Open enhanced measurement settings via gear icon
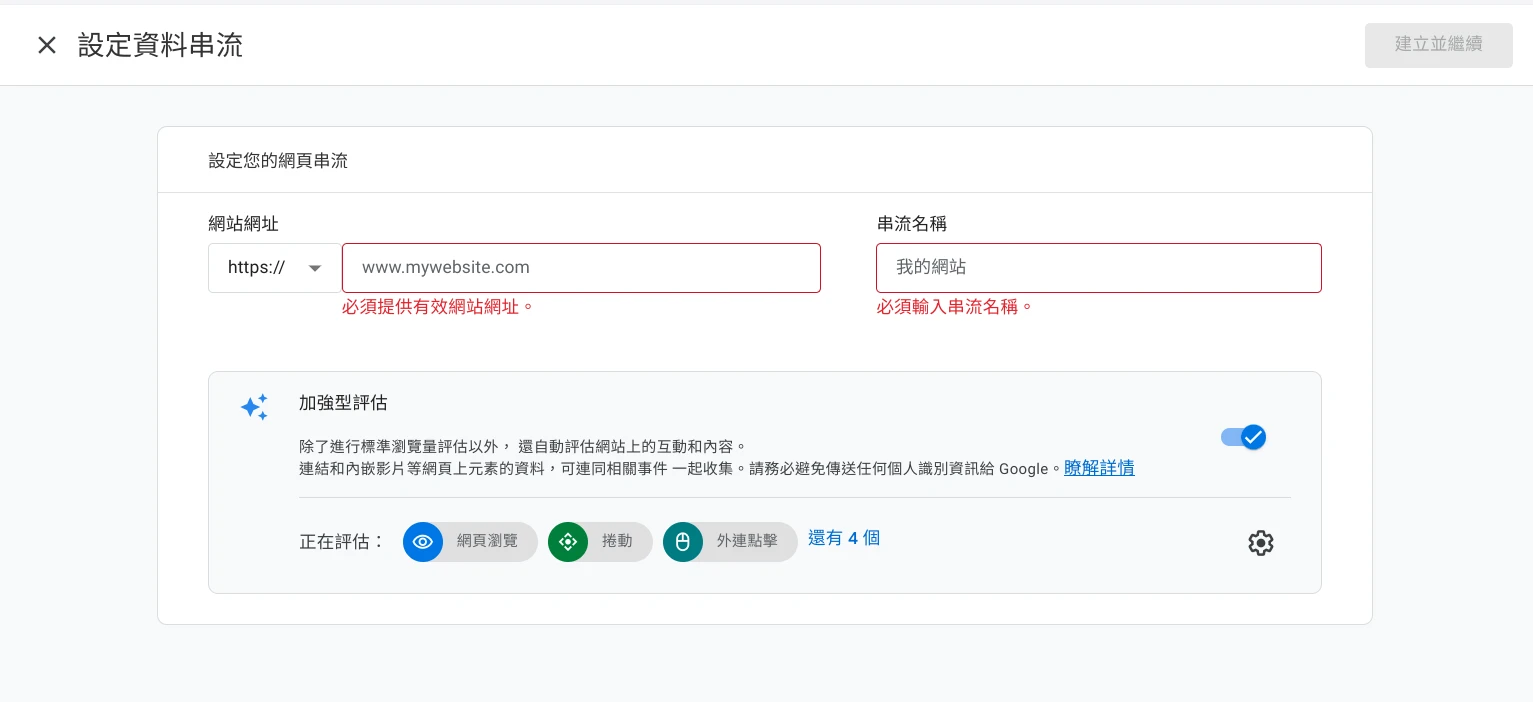Image resolution: width=1533 pixels, height=702 pixels. [1260, 543]
